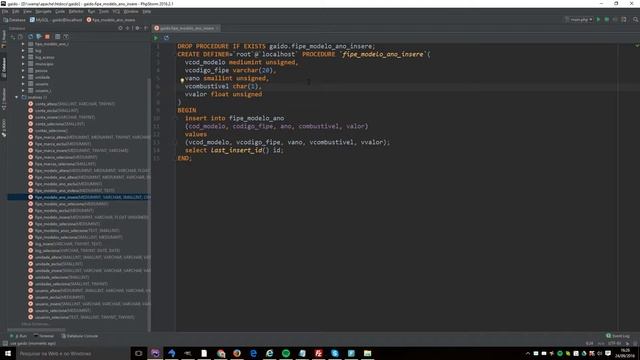Expand the log table node
The height and width of the screenshot is (360, 640).
(x=23, y=51)
